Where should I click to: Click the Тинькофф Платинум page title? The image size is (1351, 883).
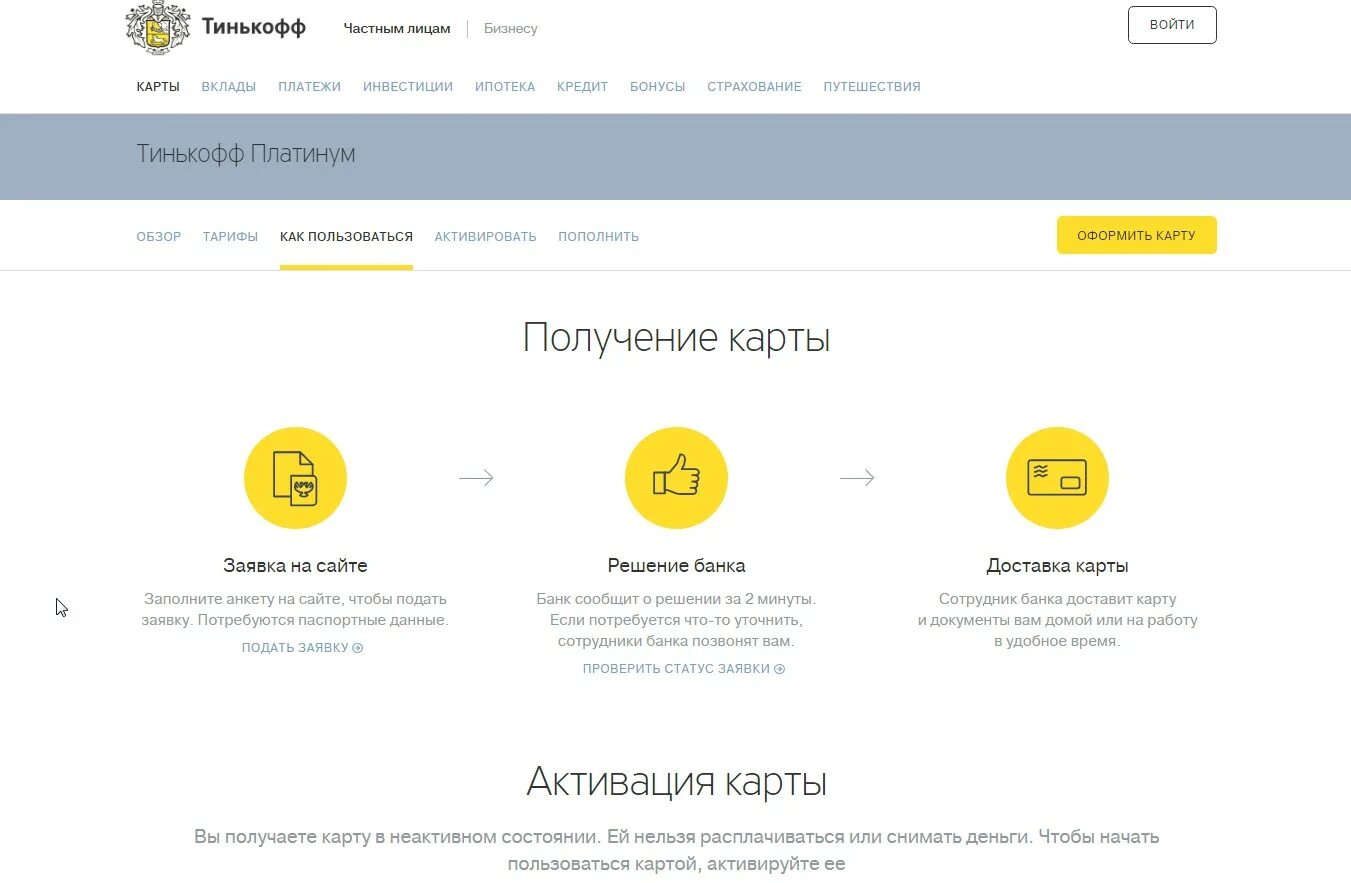[x=246, y=154]
